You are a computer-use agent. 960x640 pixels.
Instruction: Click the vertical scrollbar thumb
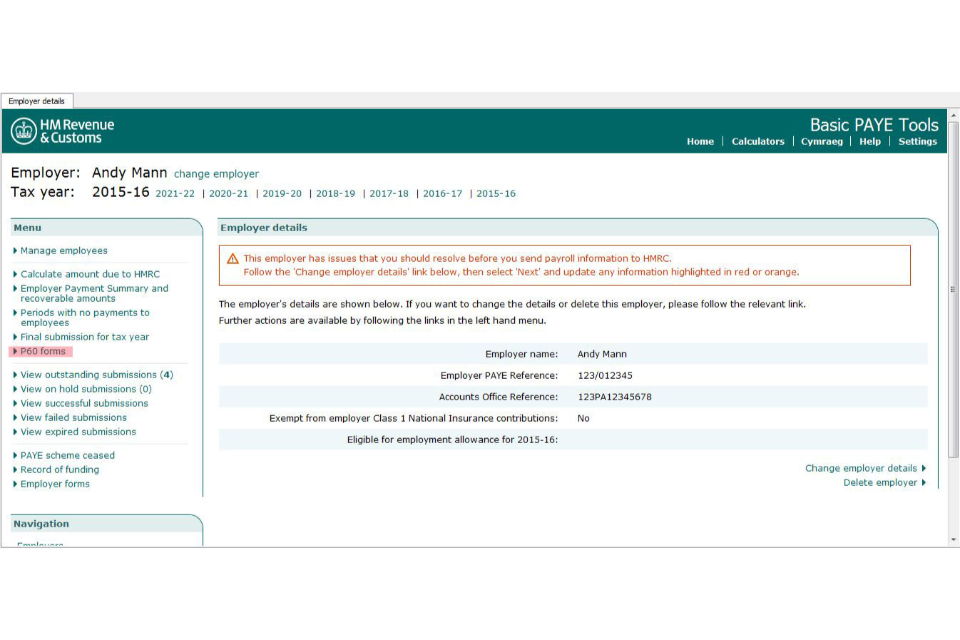(x=953, y=290)
